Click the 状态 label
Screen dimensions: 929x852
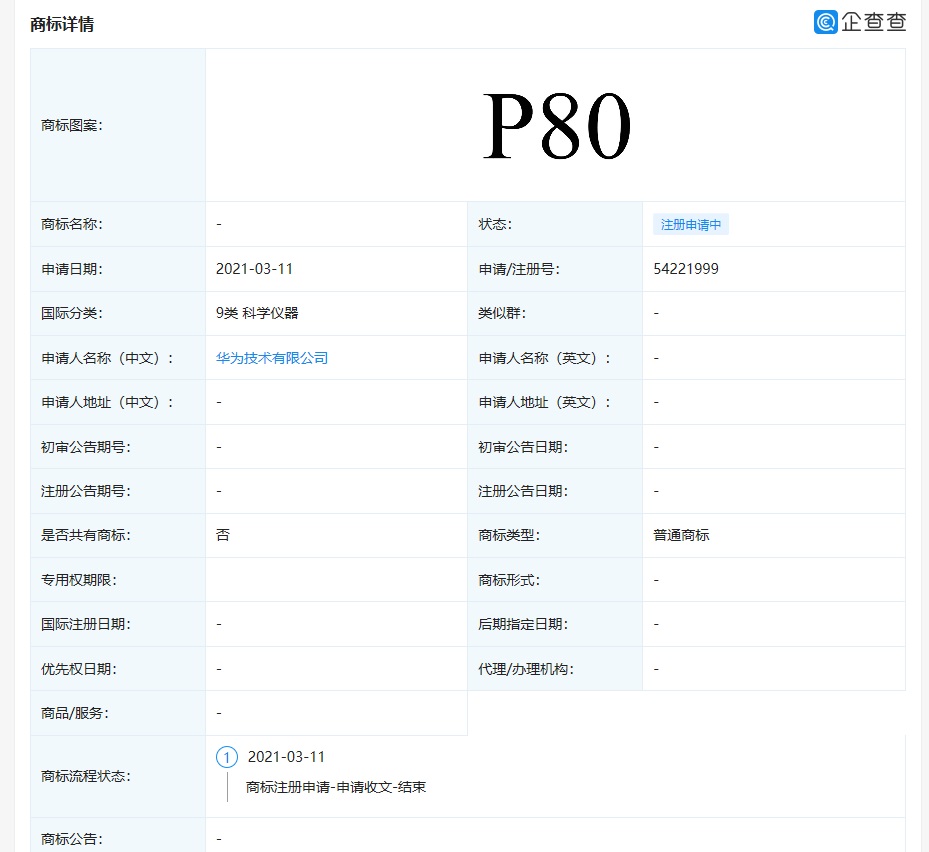(495, 225)
